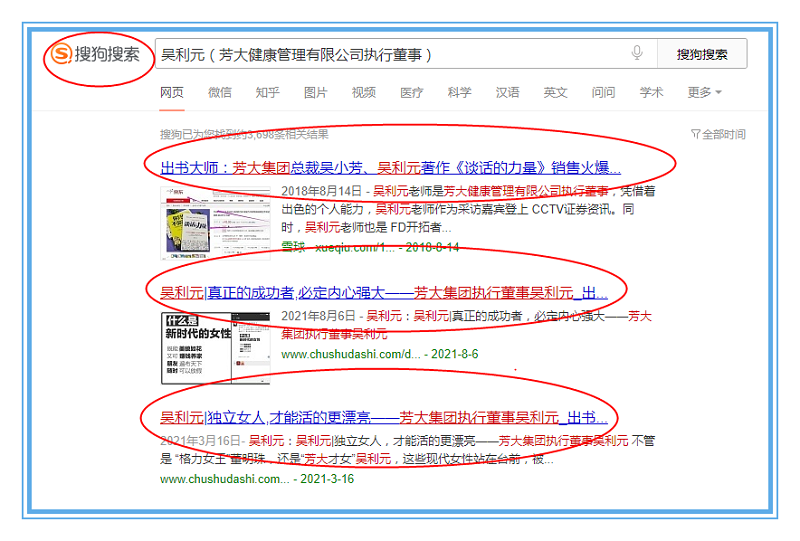Switch to the 知乎 tab

coord(267,93)
